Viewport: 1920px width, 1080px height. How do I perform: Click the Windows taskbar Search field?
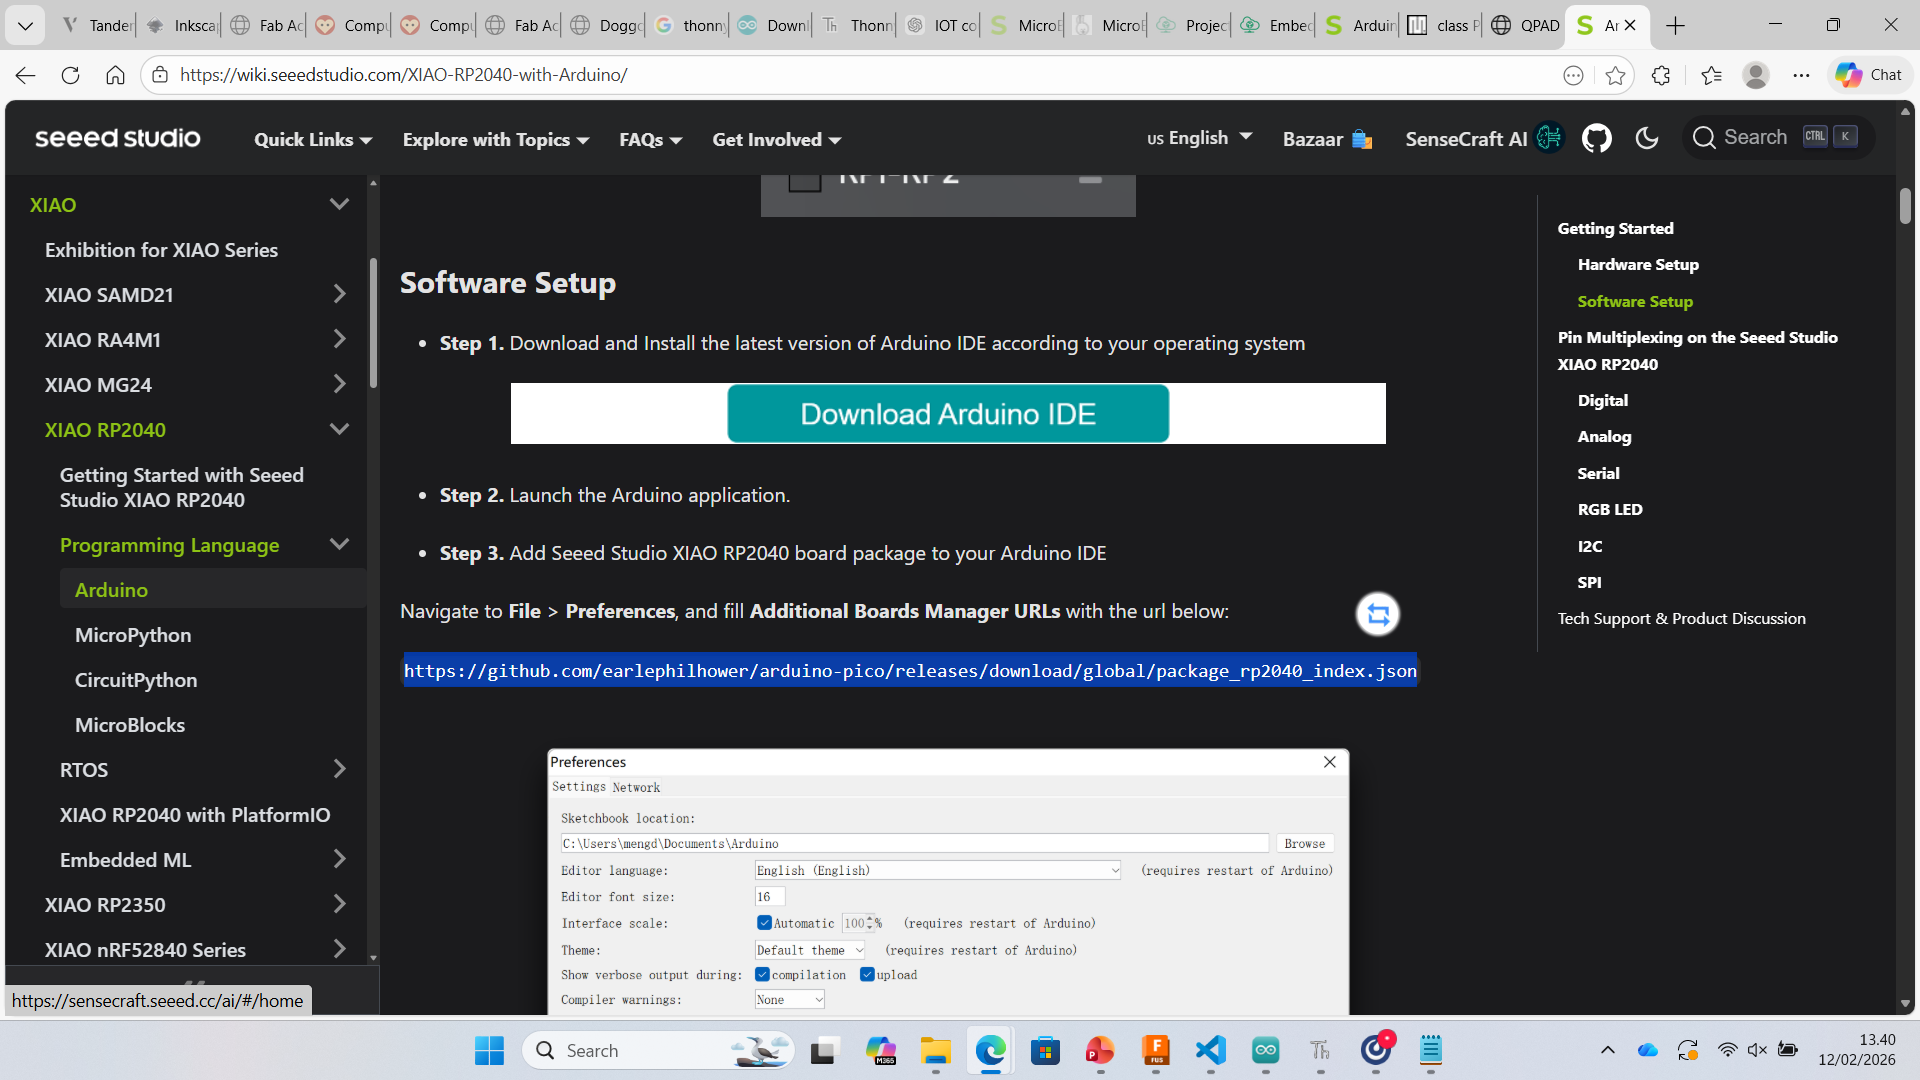[x=660, y=1050]
